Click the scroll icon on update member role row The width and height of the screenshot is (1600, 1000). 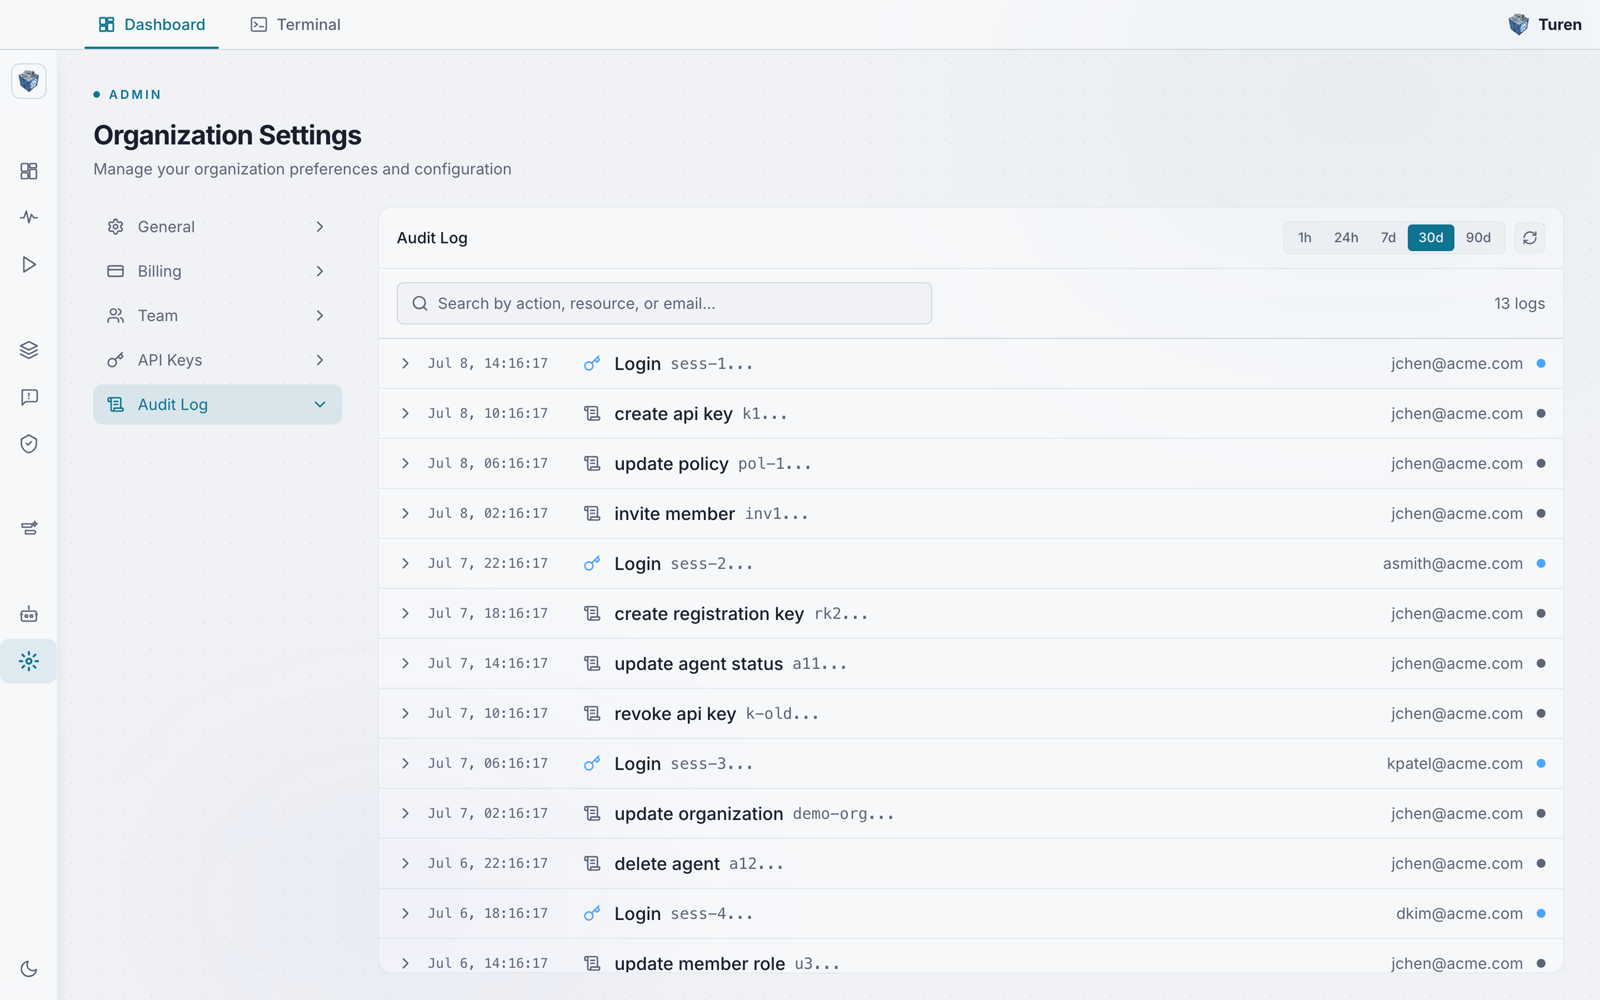[x=592, y=964]
